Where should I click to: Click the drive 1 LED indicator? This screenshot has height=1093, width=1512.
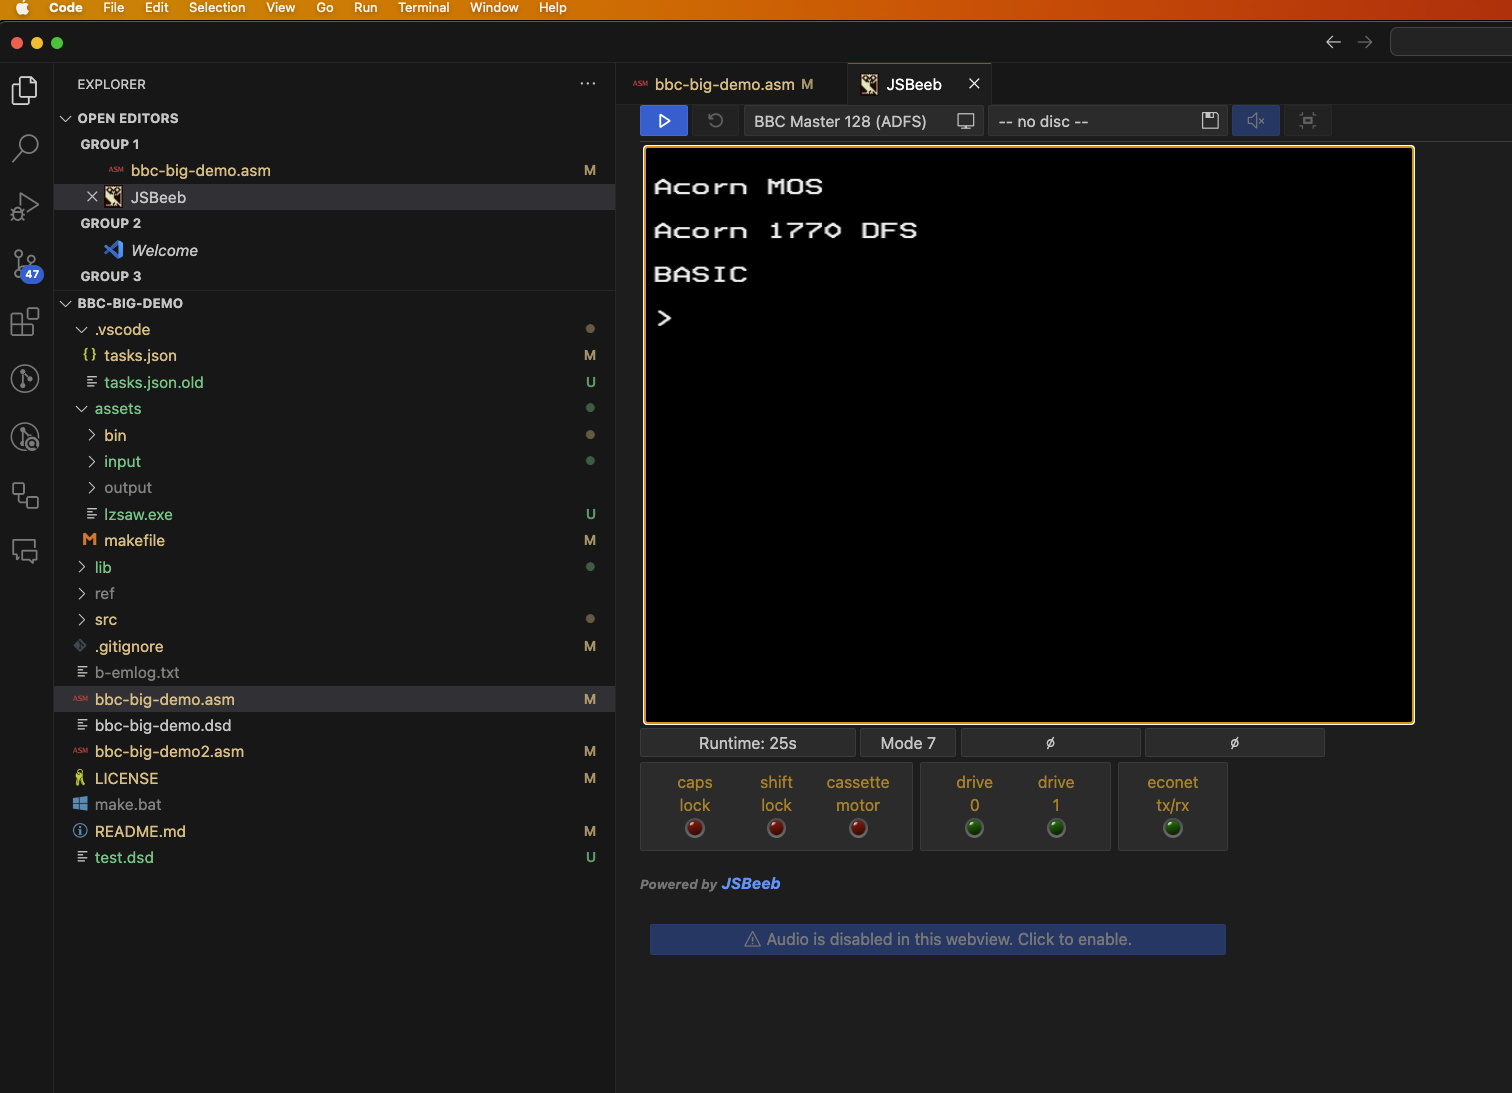1056,828
